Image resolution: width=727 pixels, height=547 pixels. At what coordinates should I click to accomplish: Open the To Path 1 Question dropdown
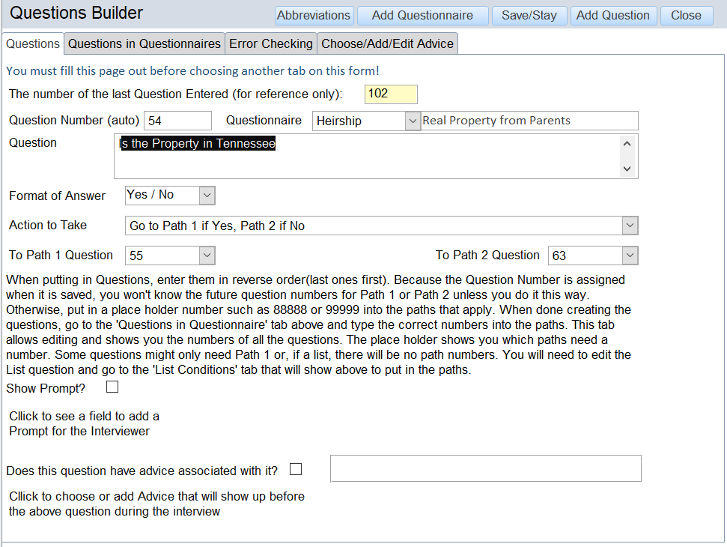(x=206, y=256)
